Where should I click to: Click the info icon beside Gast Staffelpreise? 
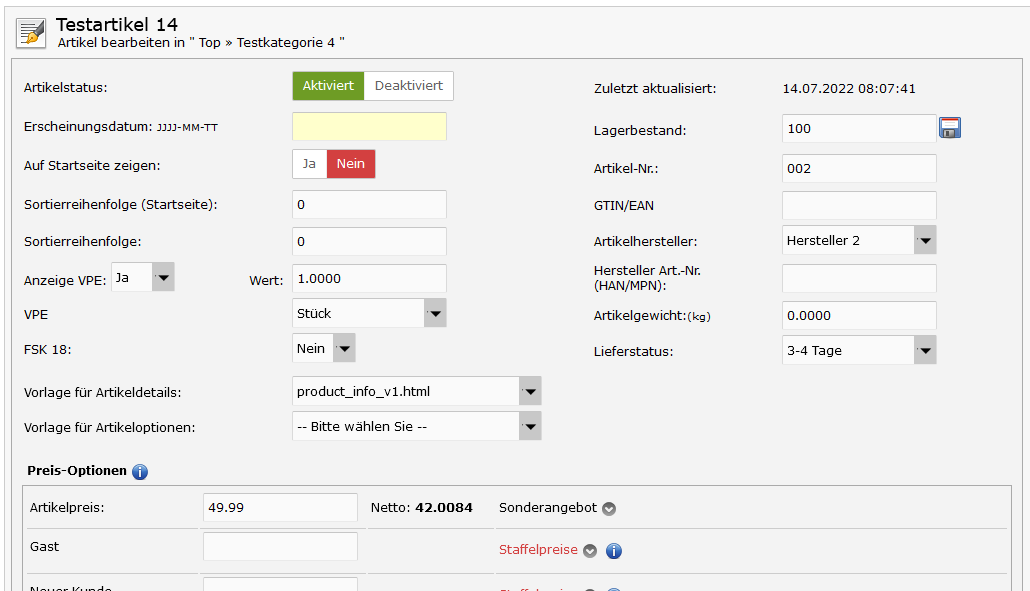614,551
